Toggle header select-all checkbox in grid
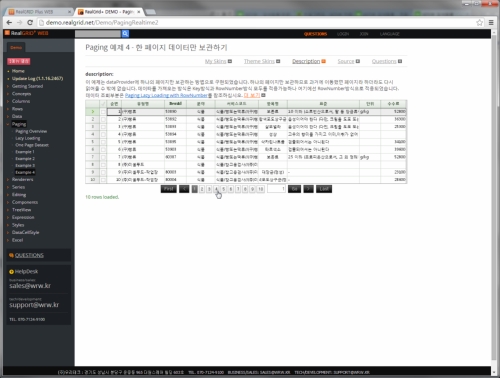This screenshot has height=378, width=500. (103, 104)
